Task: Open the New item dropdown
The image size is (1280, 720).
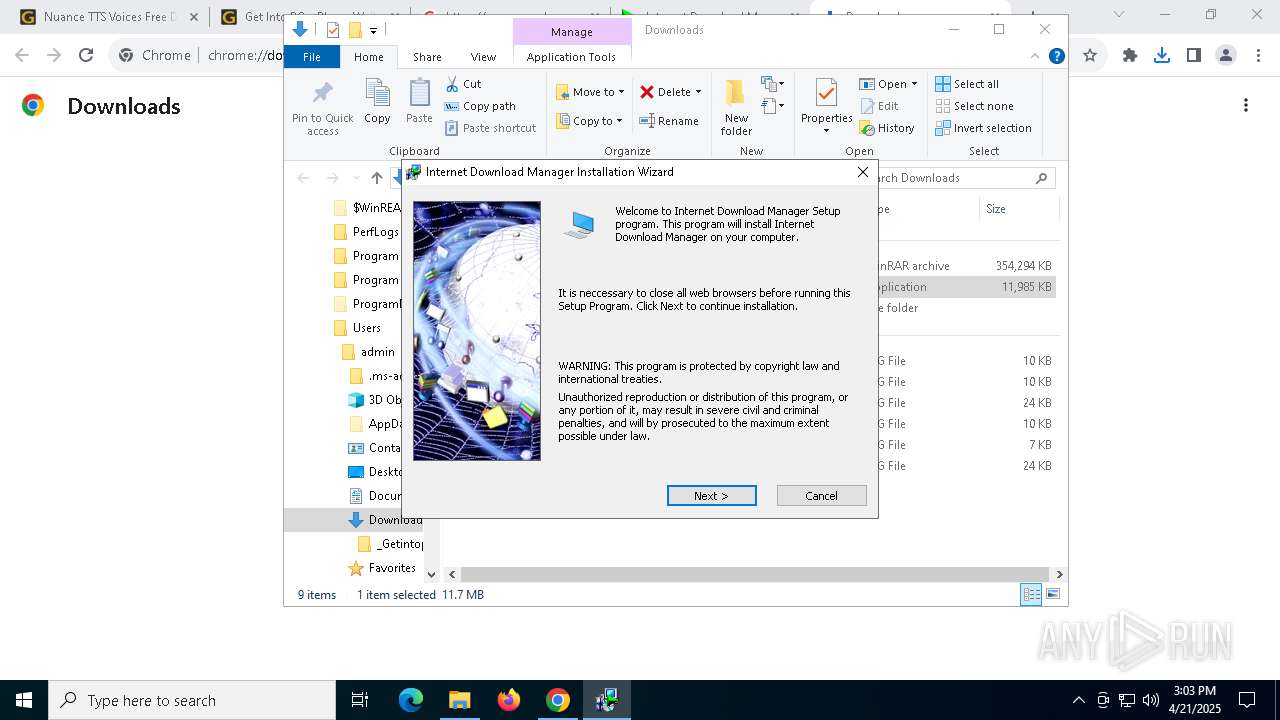Action: click(x=773, y=83)
